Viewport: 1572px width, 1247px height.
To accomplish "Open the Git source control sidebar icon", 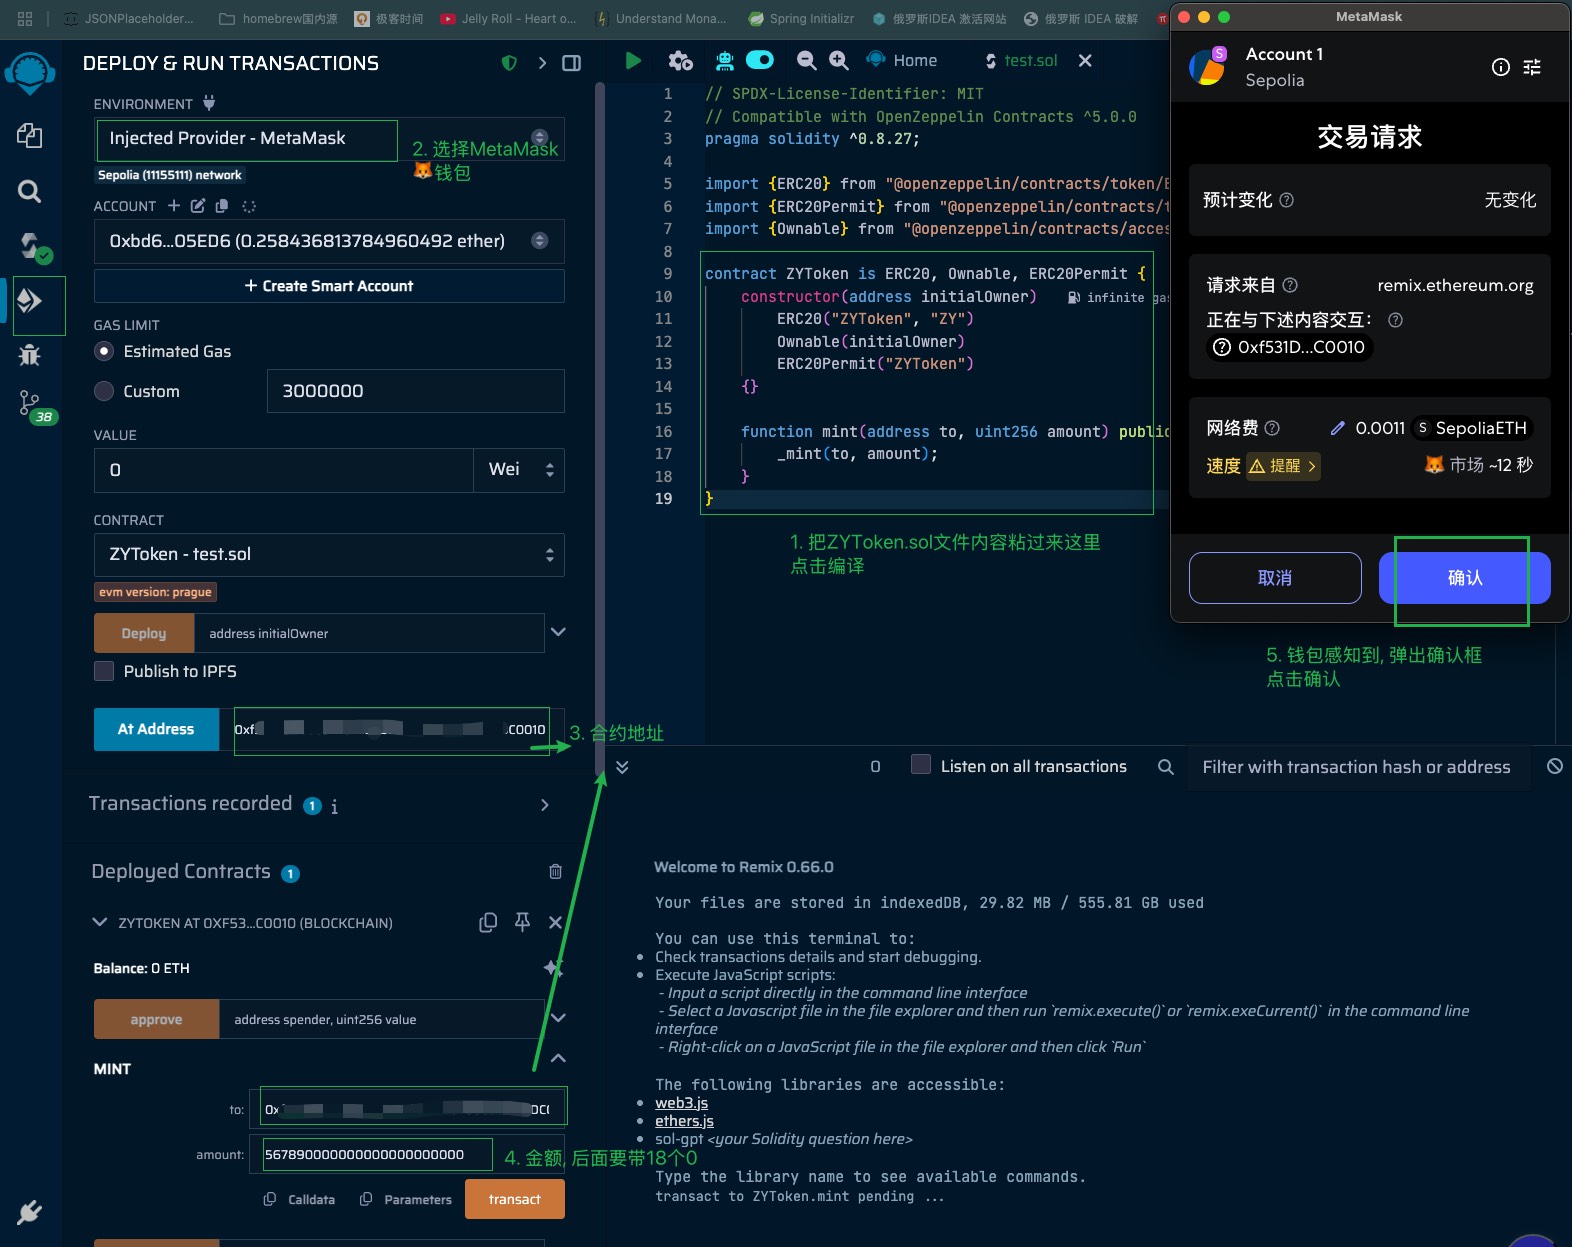I will click(x=31, y=404).
